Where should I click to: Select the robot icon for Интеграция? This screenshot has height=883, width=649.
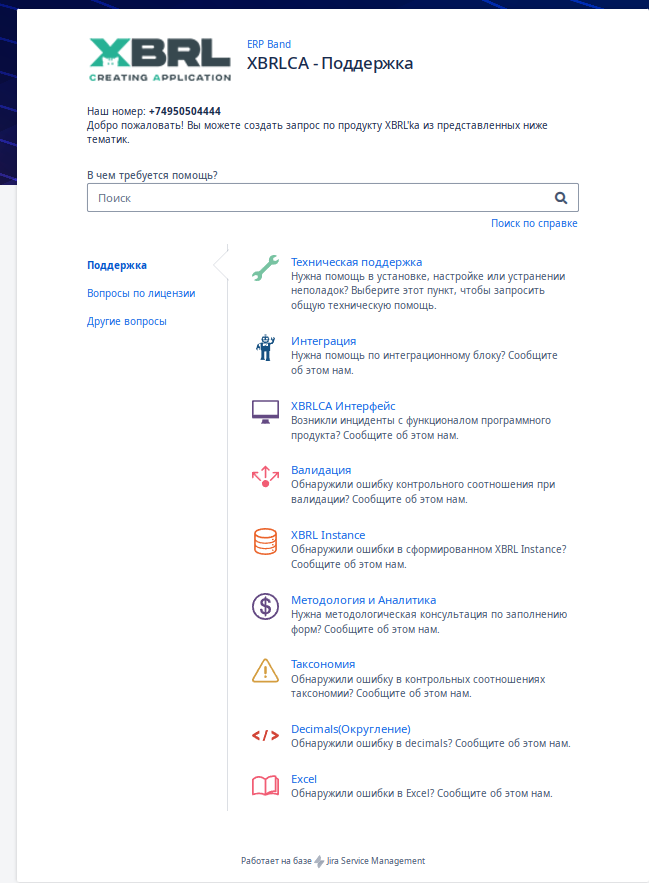click(265, 347)
